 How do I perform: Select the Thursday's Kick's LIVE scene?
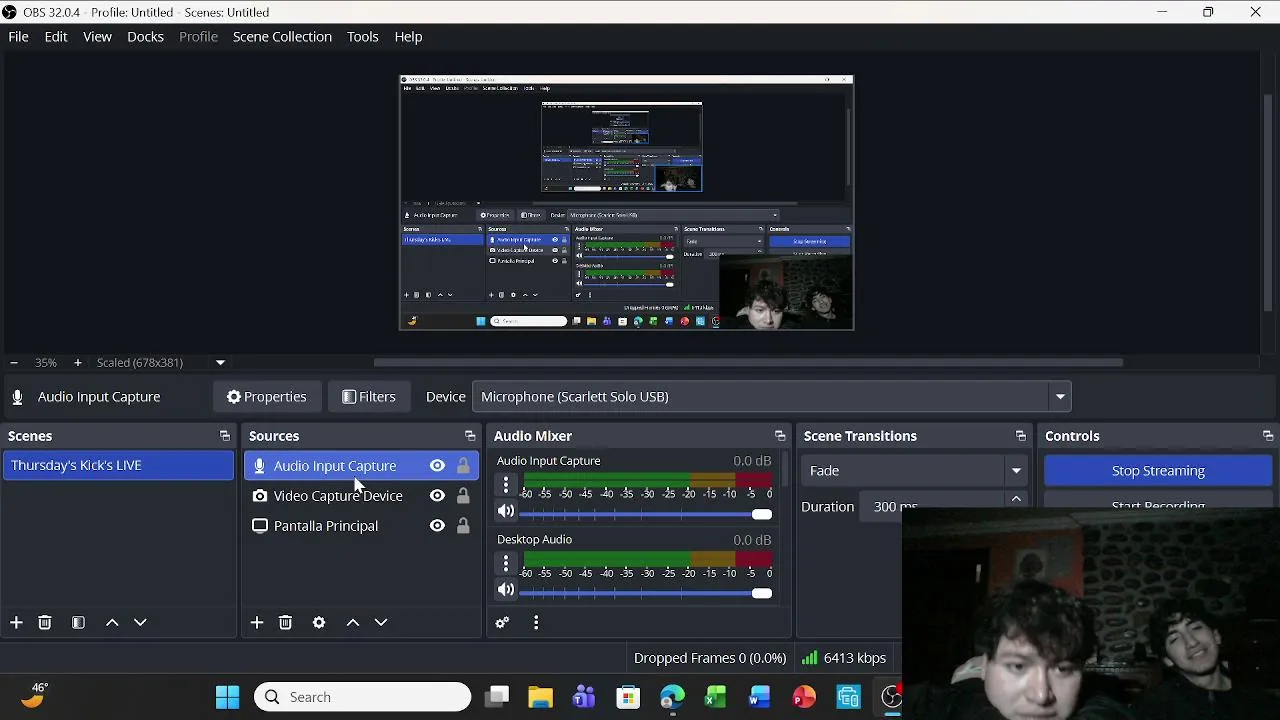(118, 466)
